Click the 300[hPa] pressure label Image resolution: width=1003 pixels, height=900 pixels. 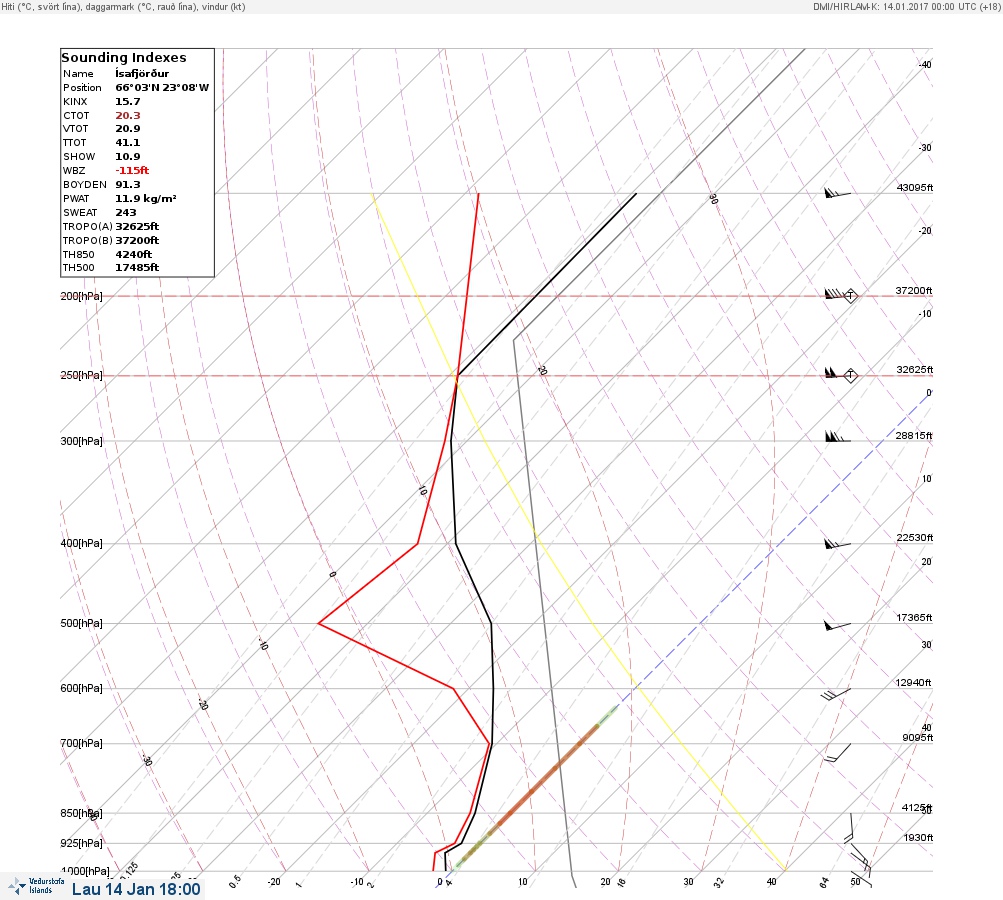click(81, 441)
